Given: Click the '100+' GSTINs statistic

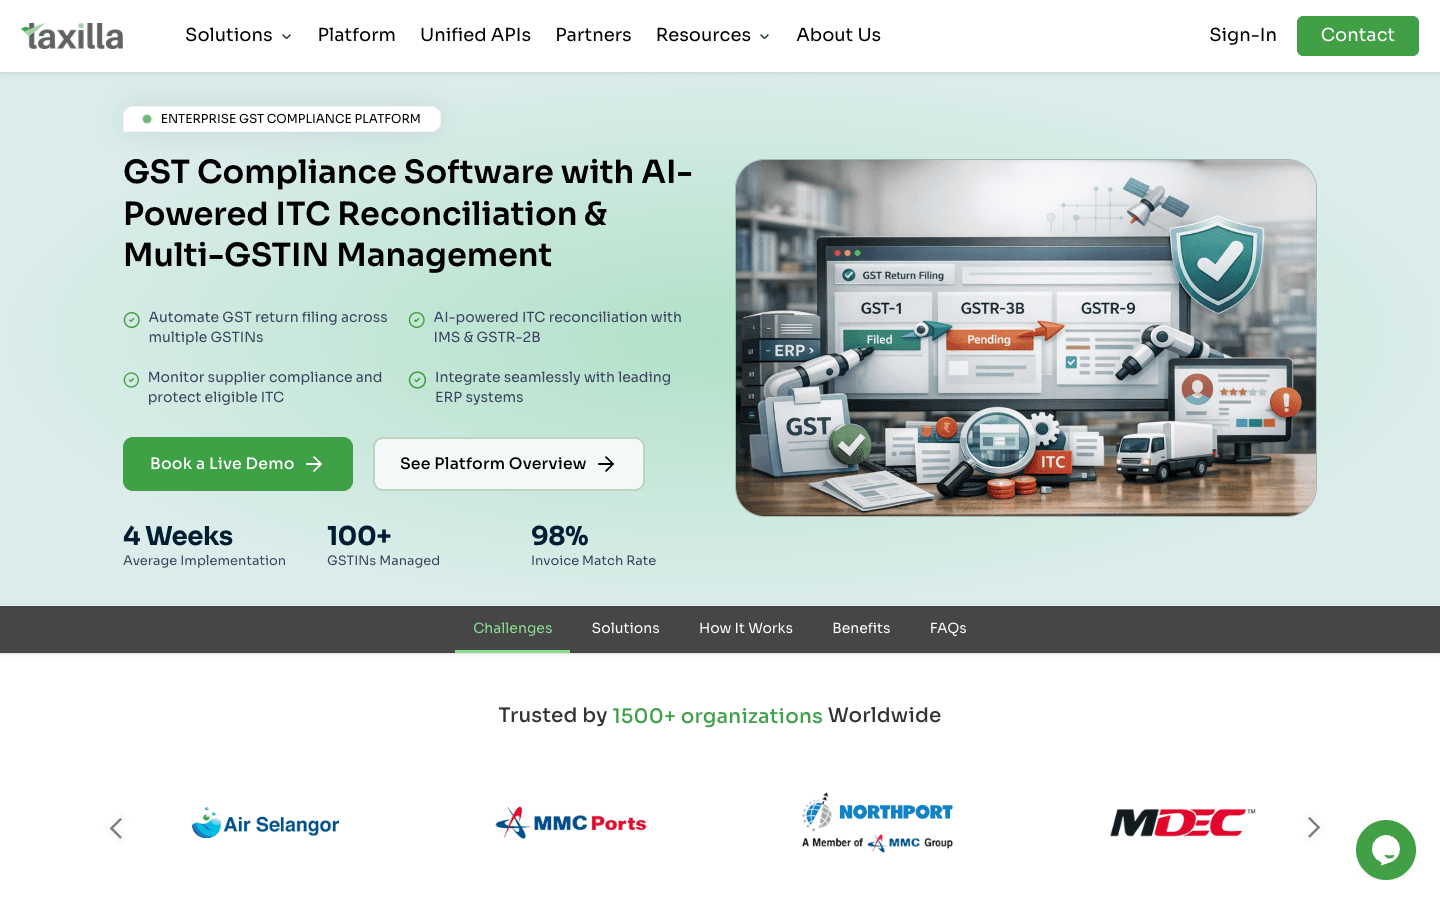Looking at the screenshot, I should [359, 536].
